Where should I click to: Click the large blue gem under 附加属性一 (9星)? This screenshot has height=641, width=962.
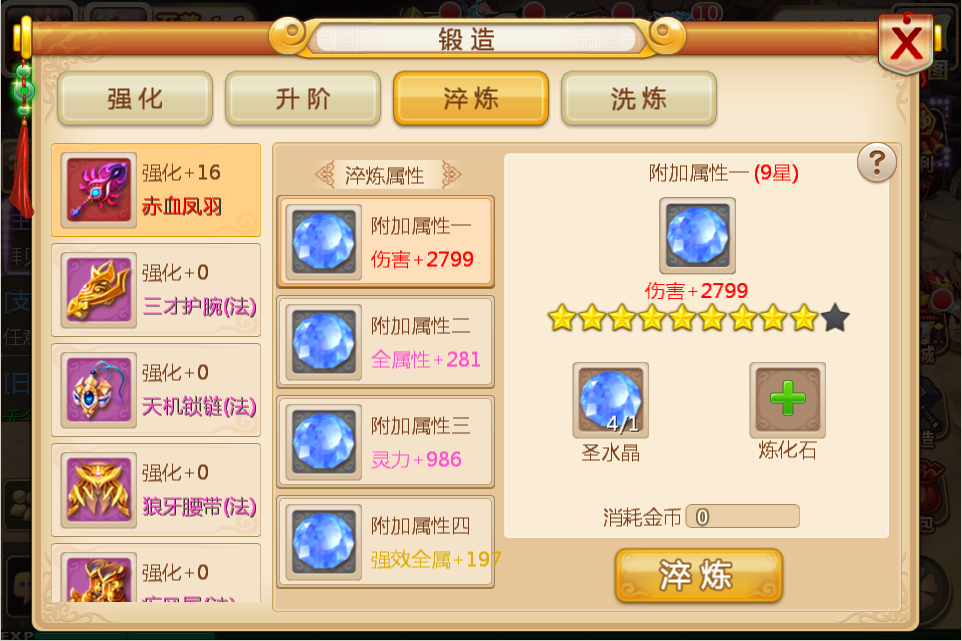[x=698, y=236]
